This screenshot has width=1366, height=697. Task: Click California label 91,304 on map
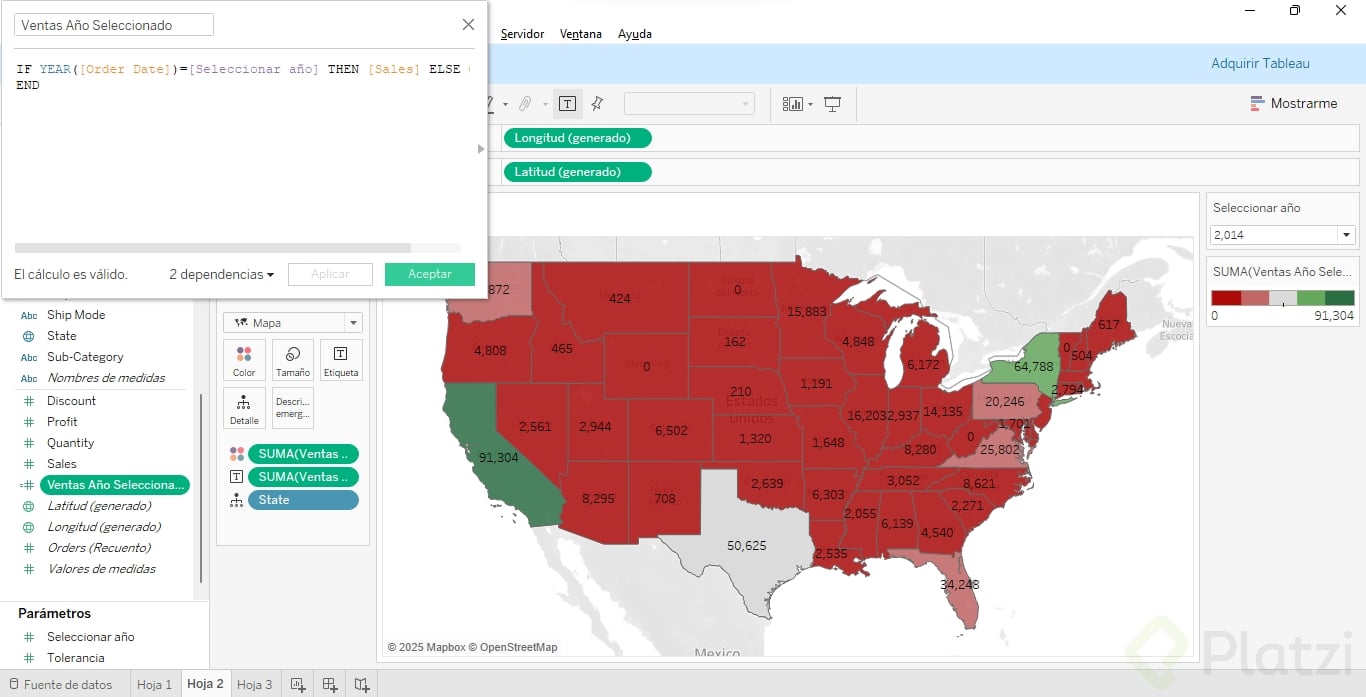click(499, 457)
